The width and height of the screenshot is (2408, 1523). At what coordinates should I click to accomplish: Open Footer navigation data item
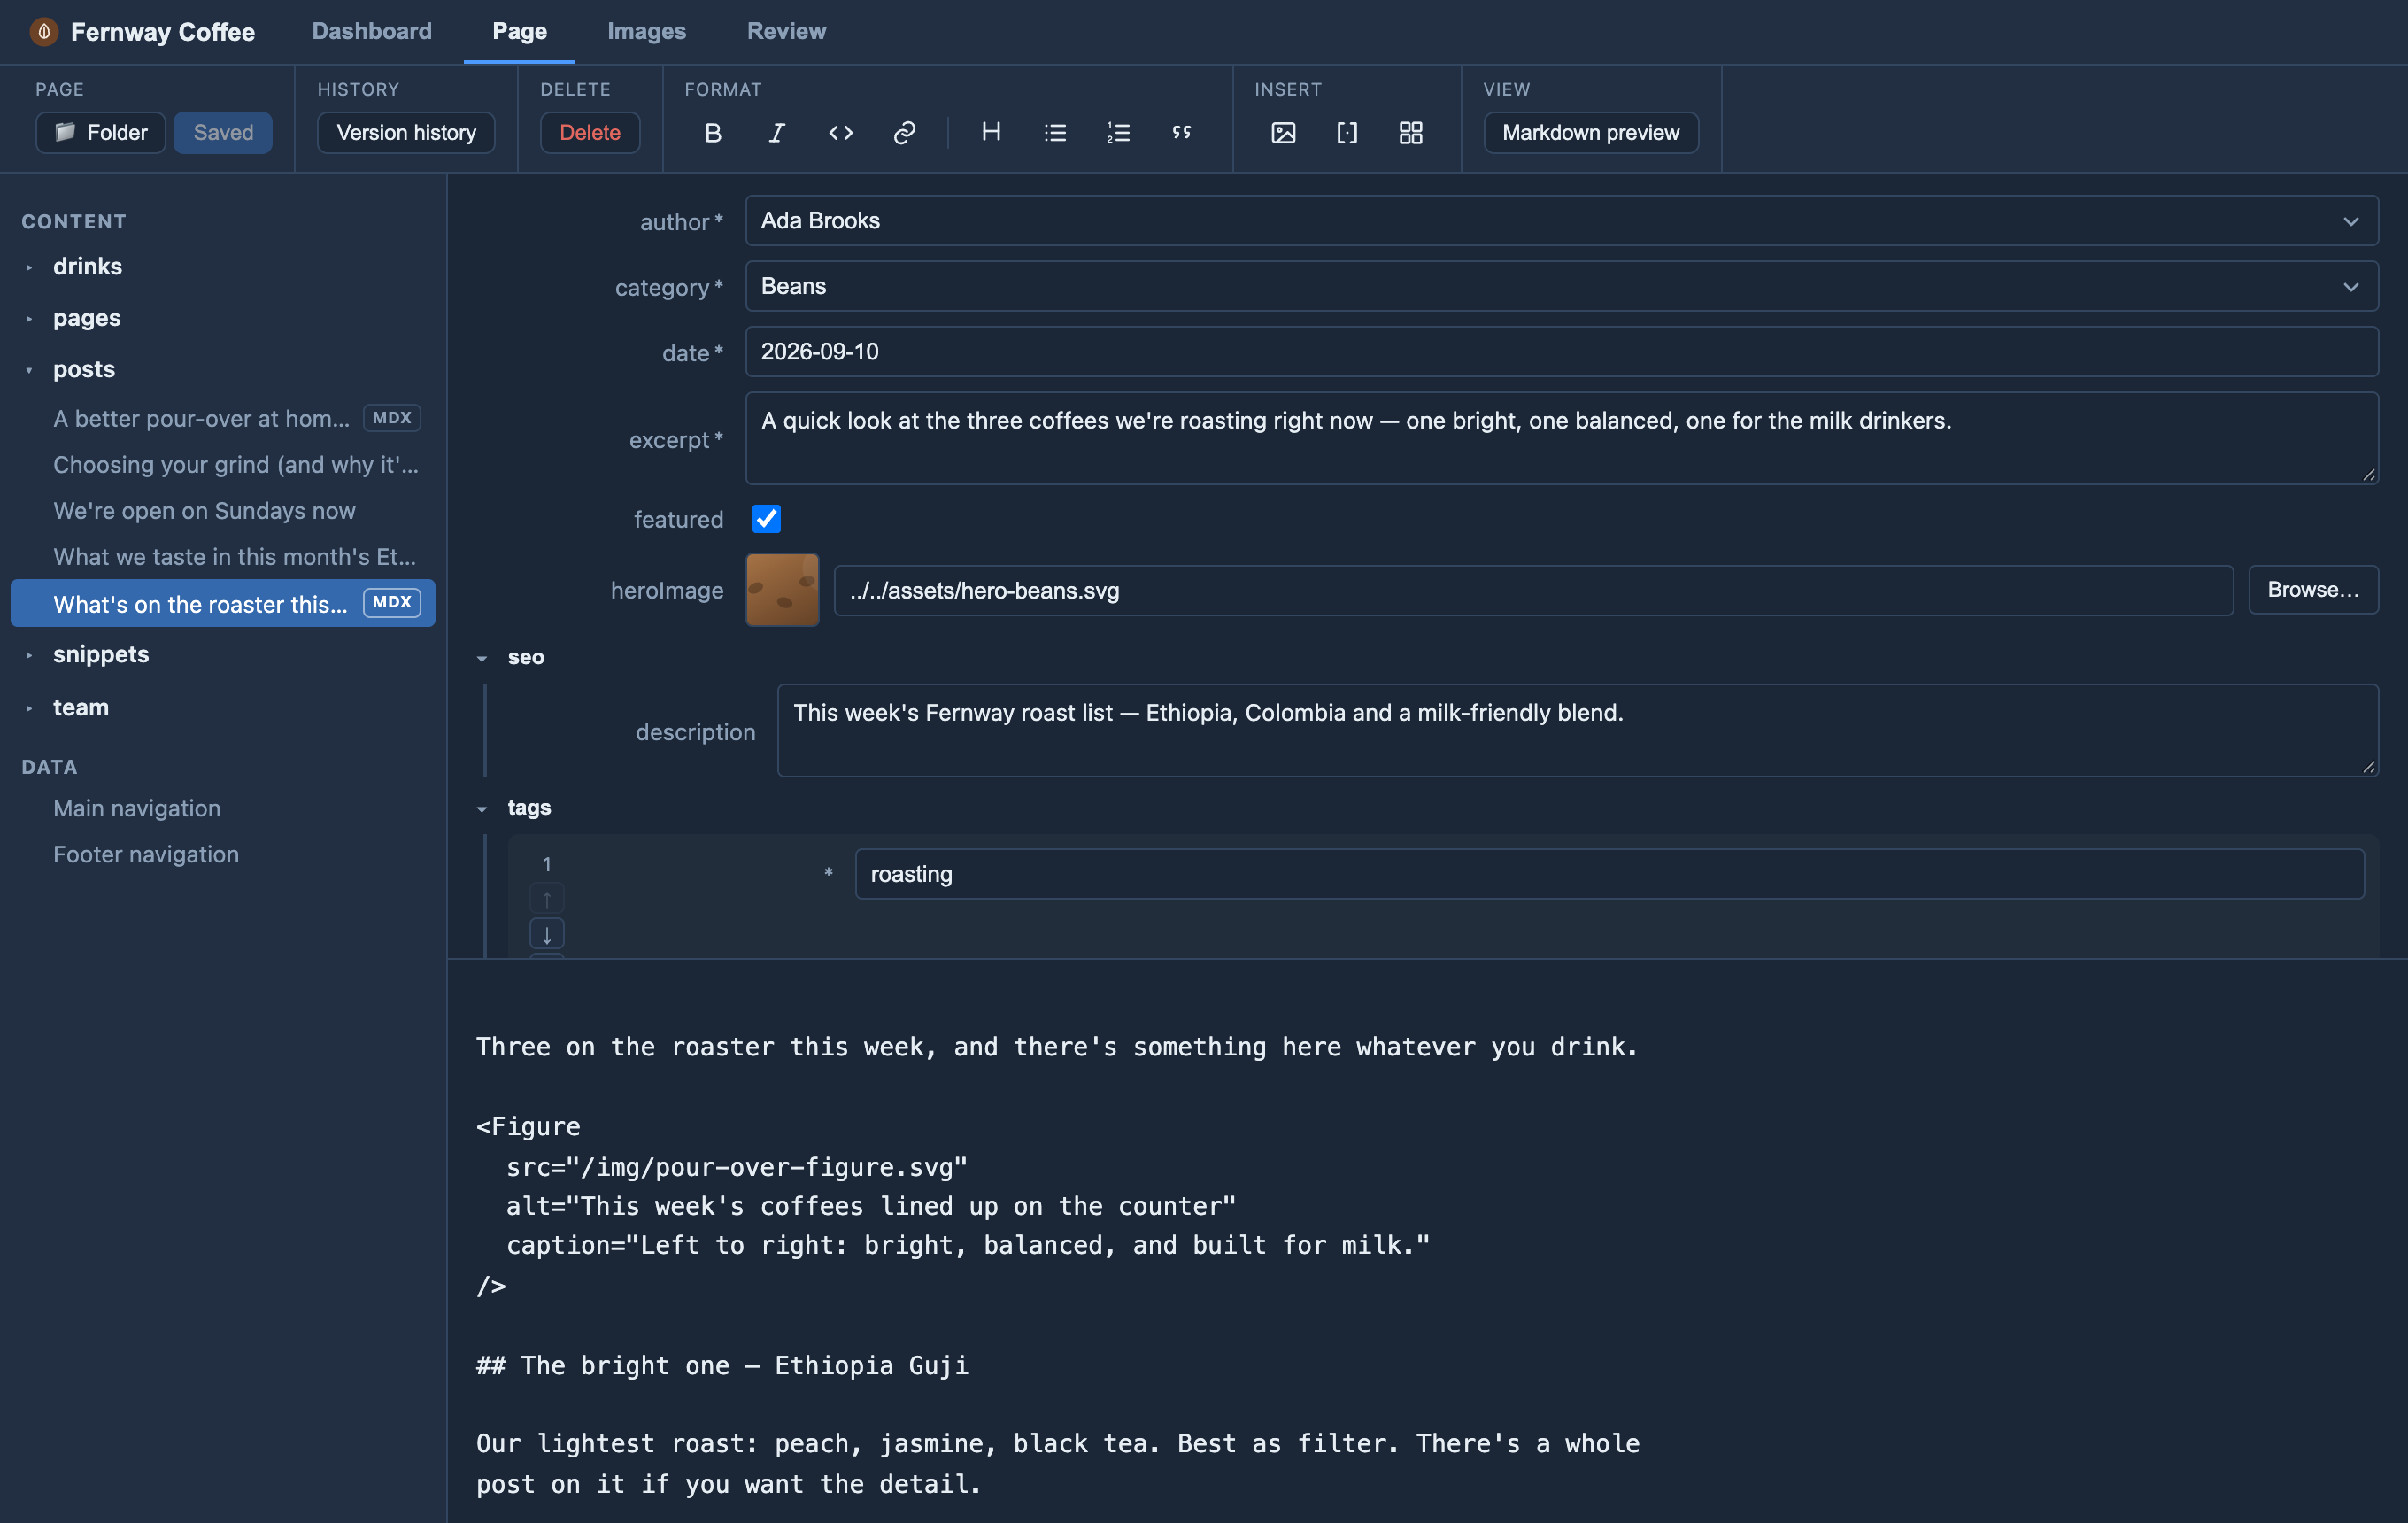coord(146,854)
